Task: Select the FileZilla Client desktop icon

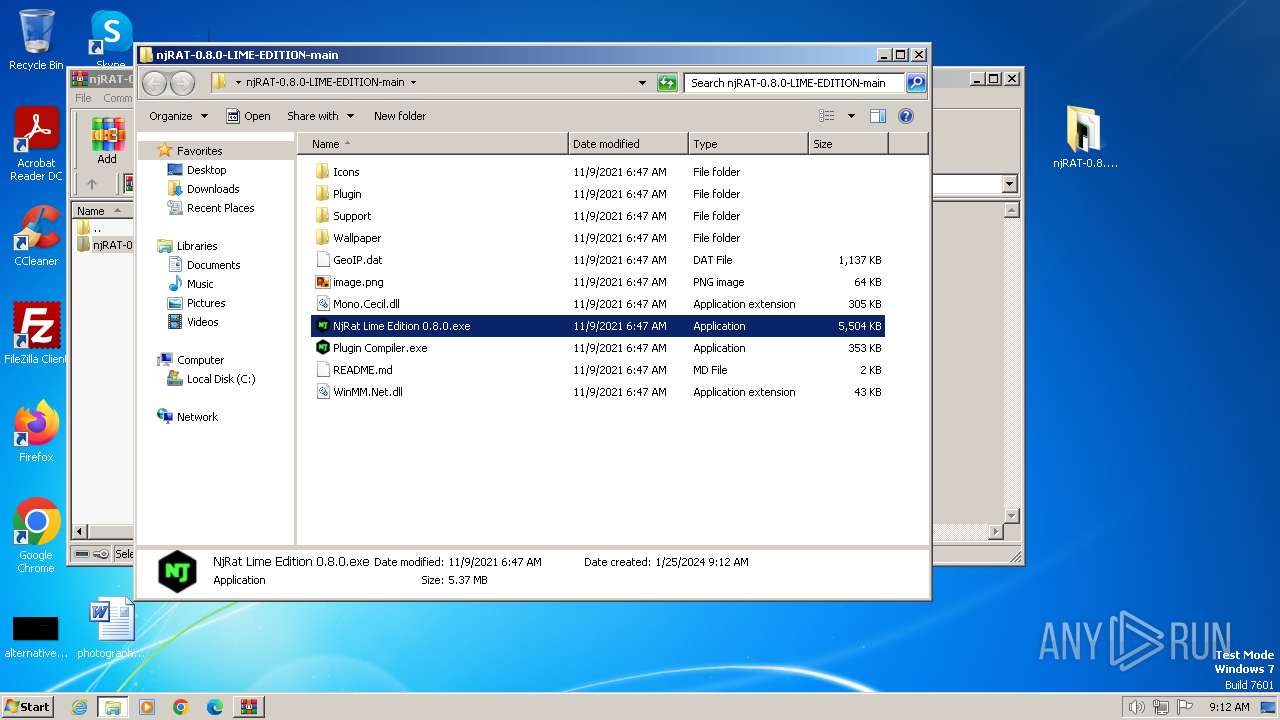Action: 36,333
